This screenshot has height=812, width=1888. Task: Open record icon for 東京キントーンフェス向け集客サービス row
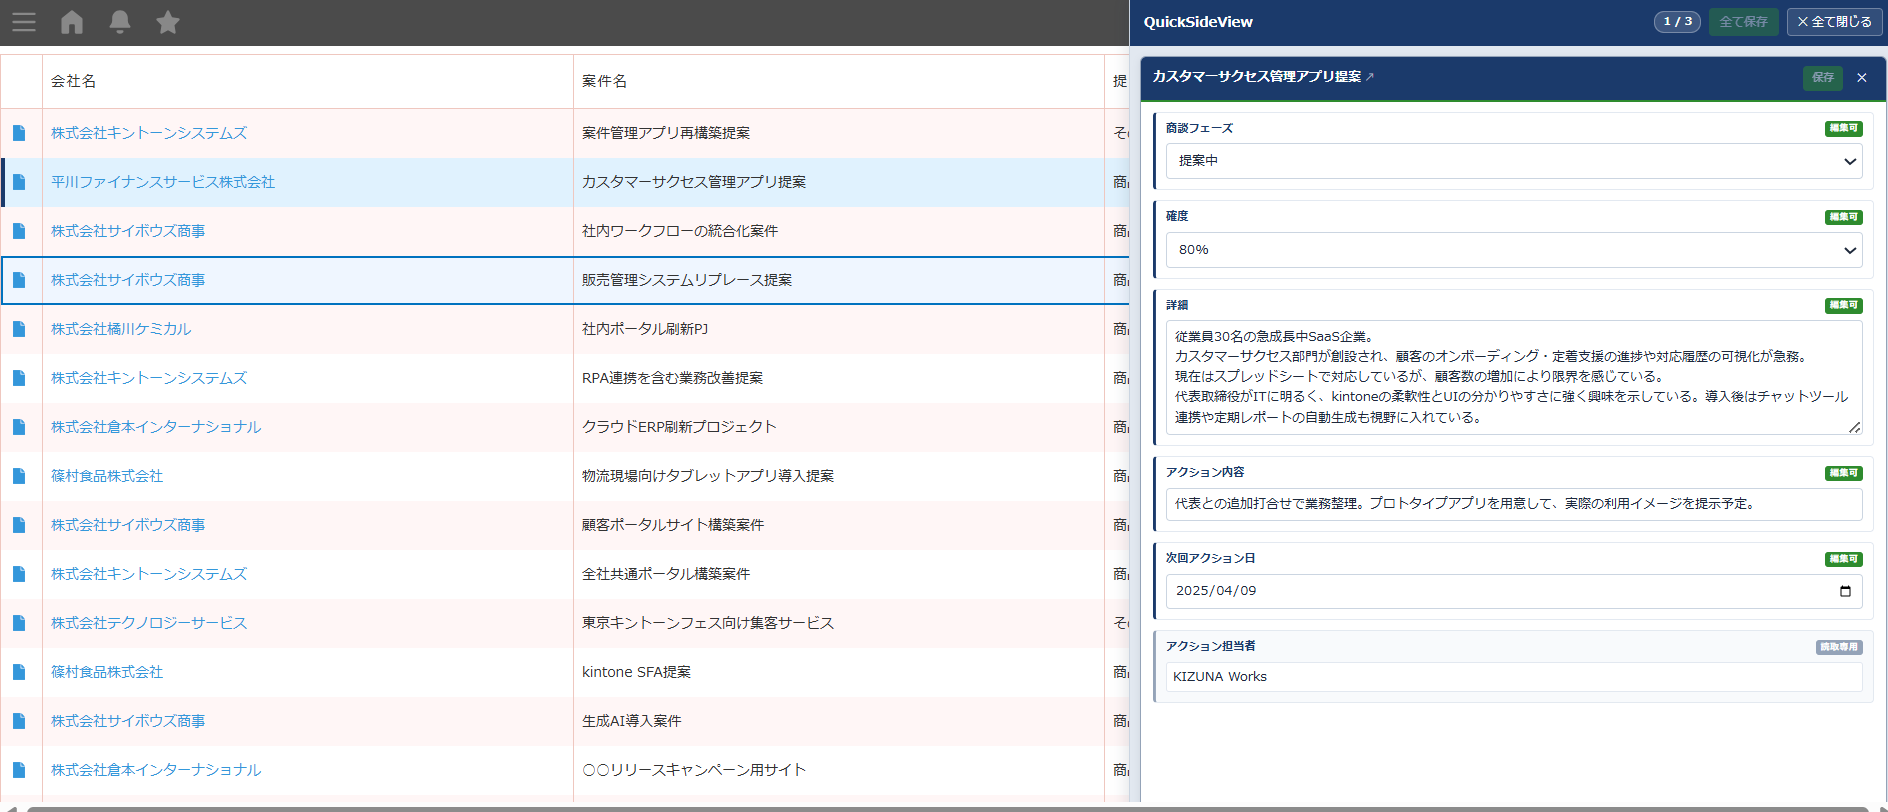[x=19, y=623]
